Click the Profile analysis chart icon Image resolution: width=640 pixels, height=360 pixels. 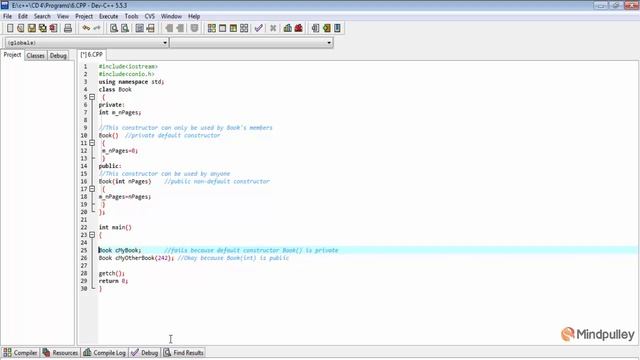288,28
